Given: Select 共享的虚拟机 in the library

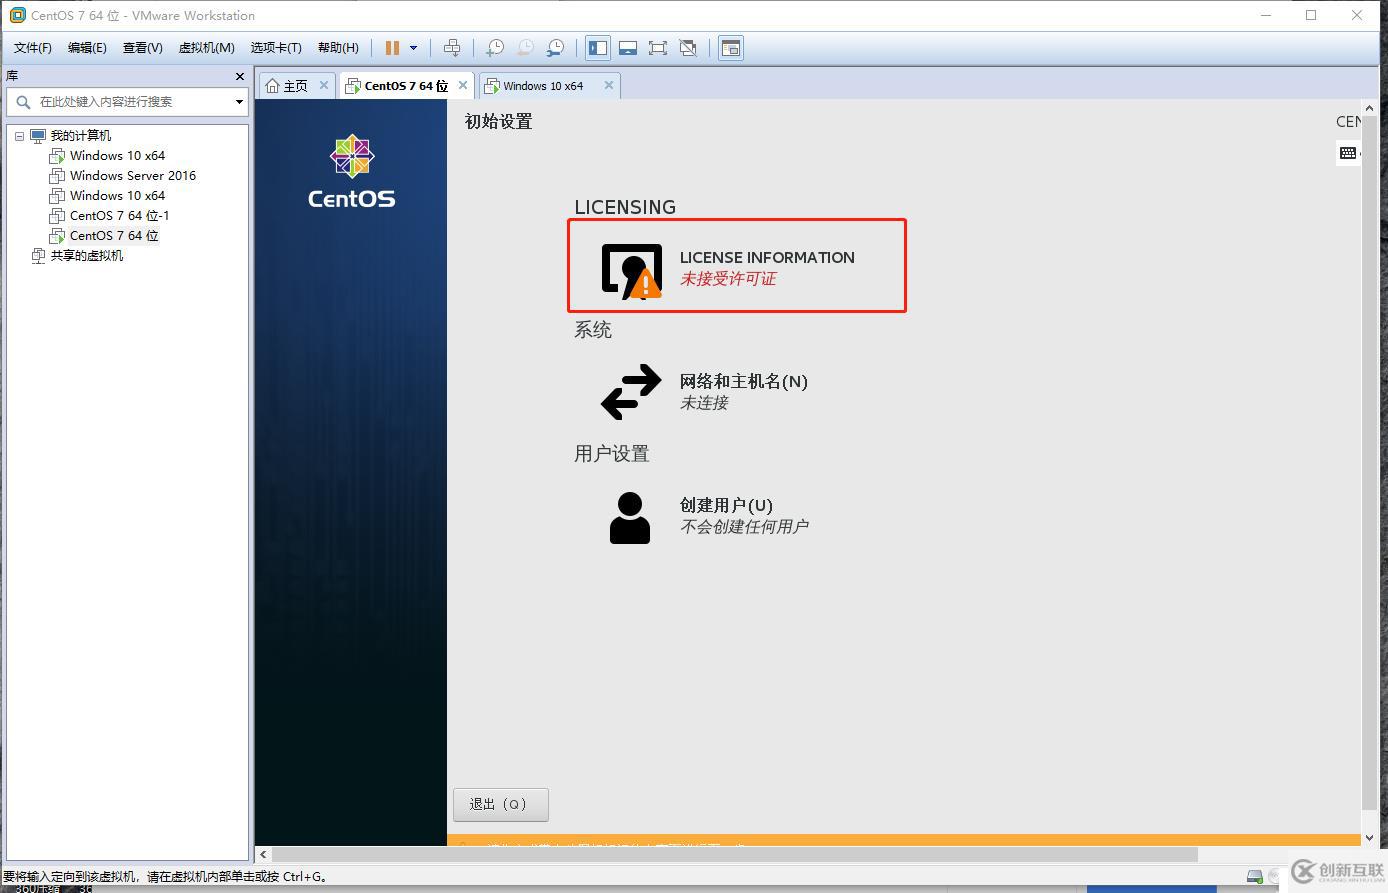Looking at the screenshot, I should tap(87, 256).
